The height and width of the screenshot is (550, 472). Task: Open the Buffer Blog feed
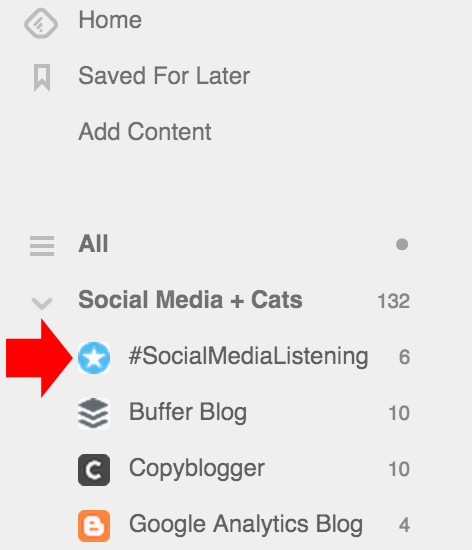(188, 412)
